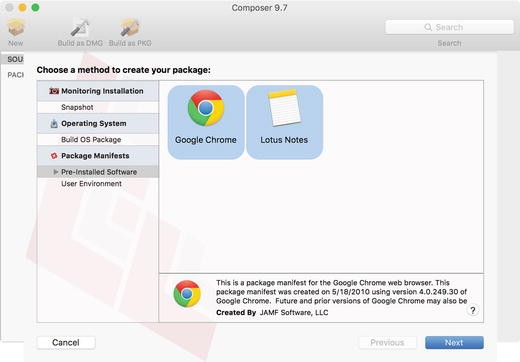520x362 pixels.
Task: Select Pre-Installed Software item
Action: click(98, 172)
